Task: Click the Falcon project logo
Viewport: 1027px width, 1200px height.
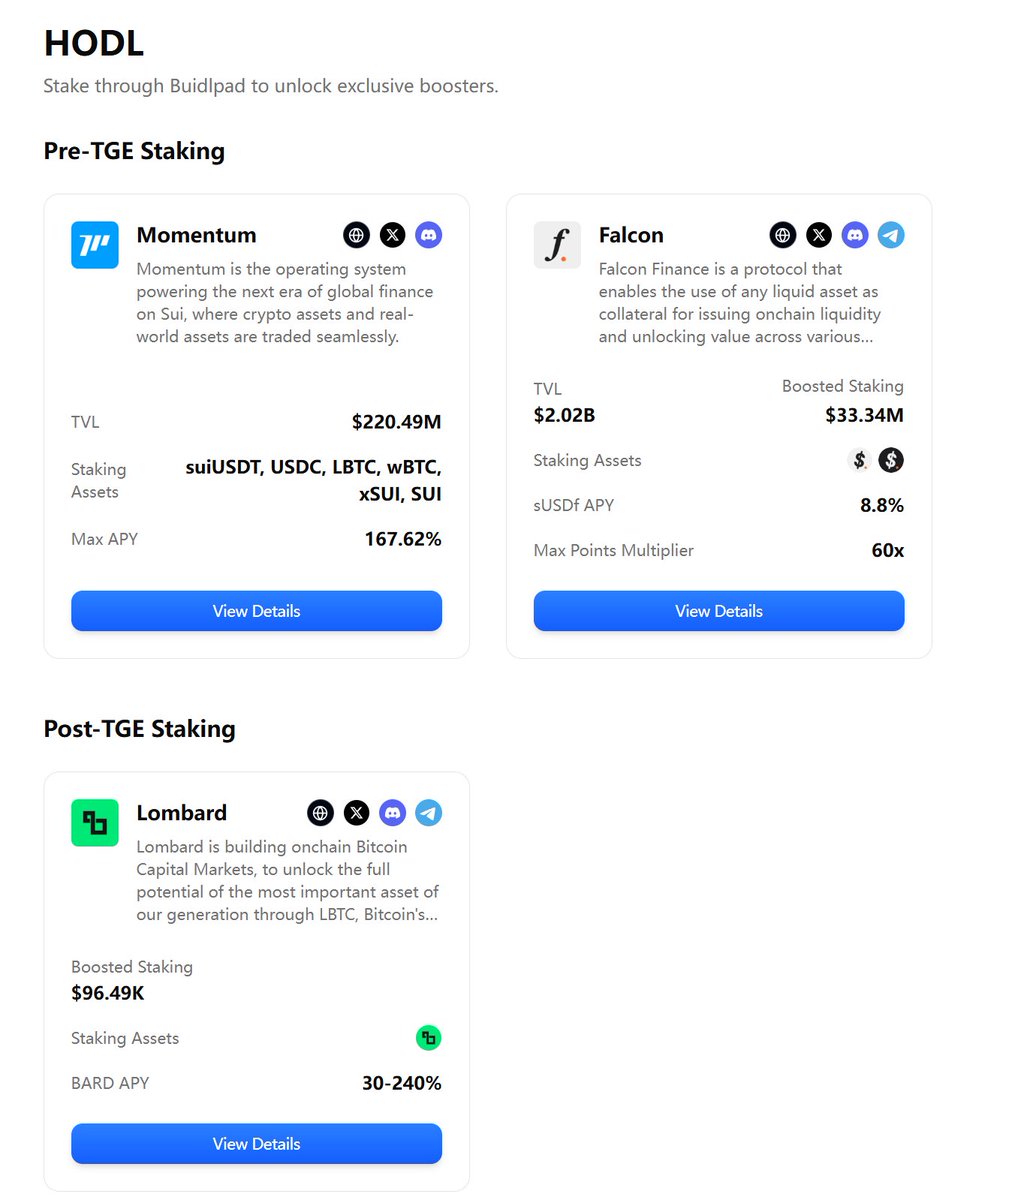Action: [x=557, y=245]
